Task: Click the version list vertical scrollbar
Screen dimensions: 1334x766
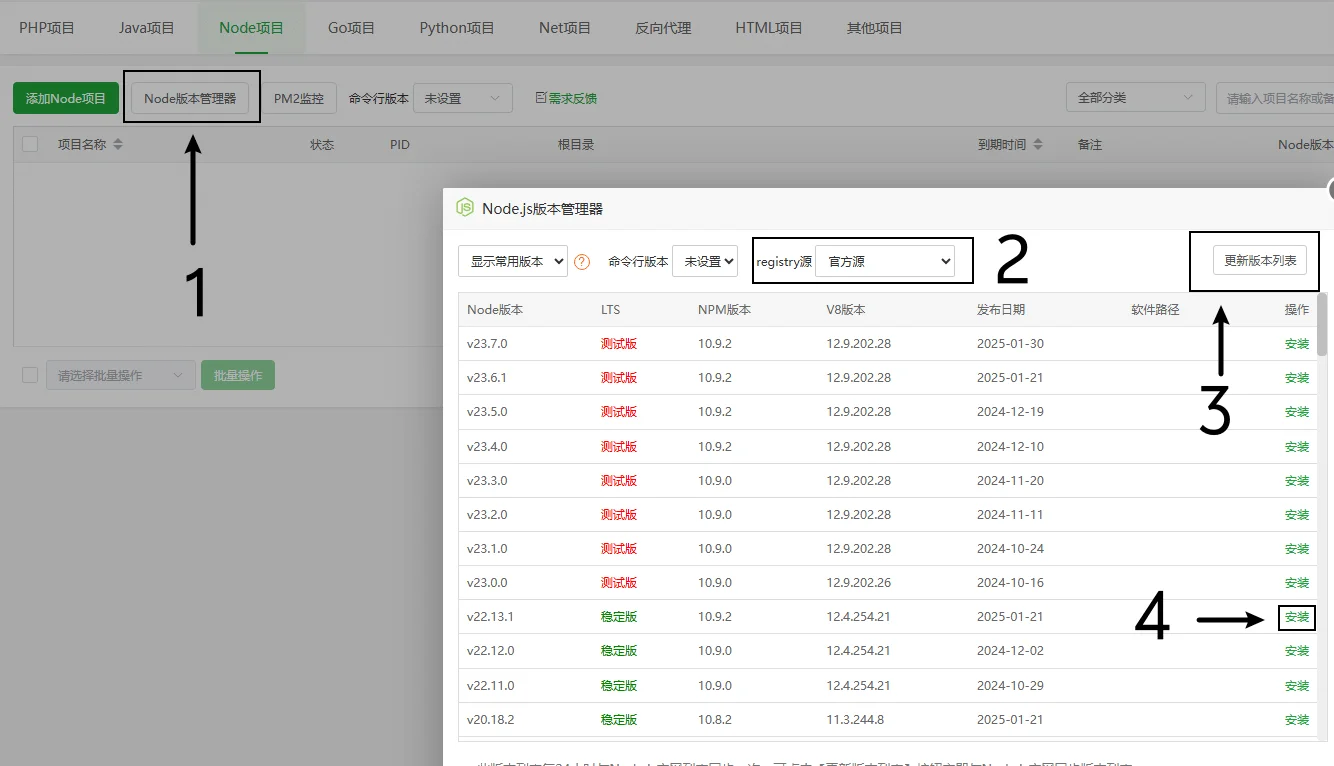Action: 1322,324
